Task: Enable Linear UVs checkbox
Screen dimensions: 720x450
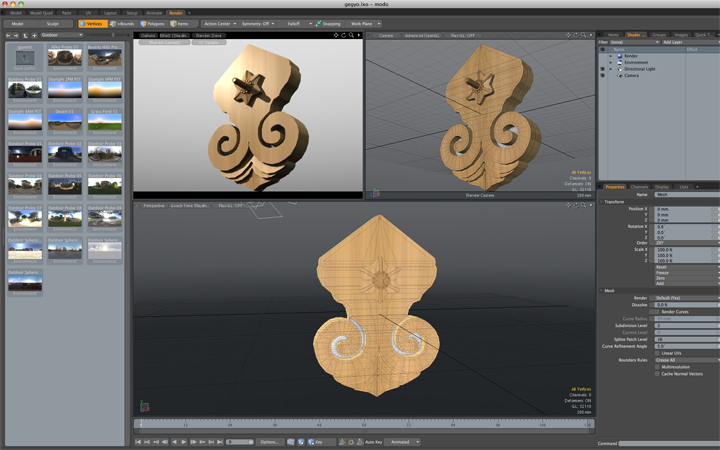Action: [x=657, y=353]
